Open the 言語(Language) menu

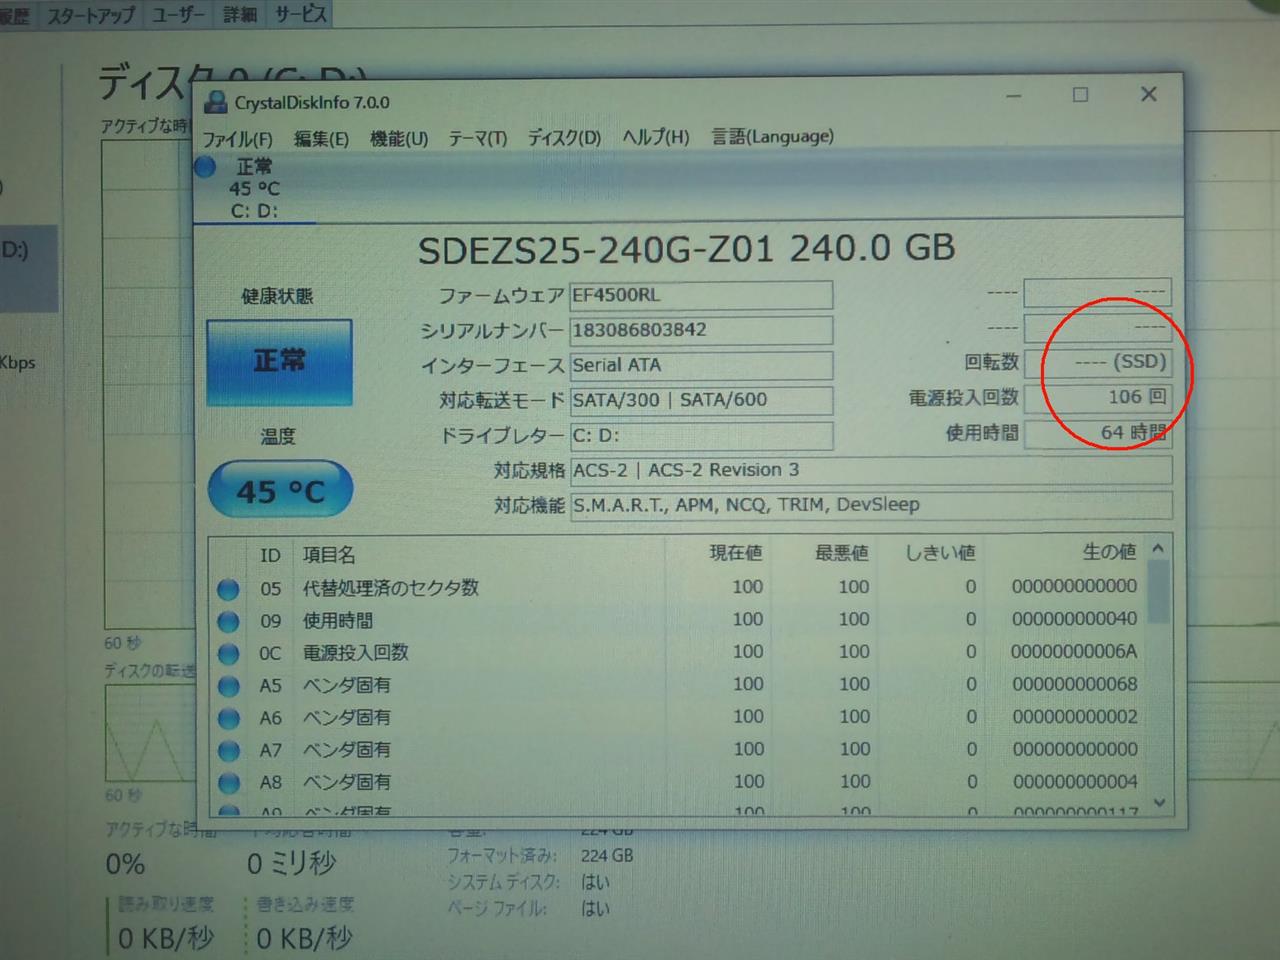772,135
